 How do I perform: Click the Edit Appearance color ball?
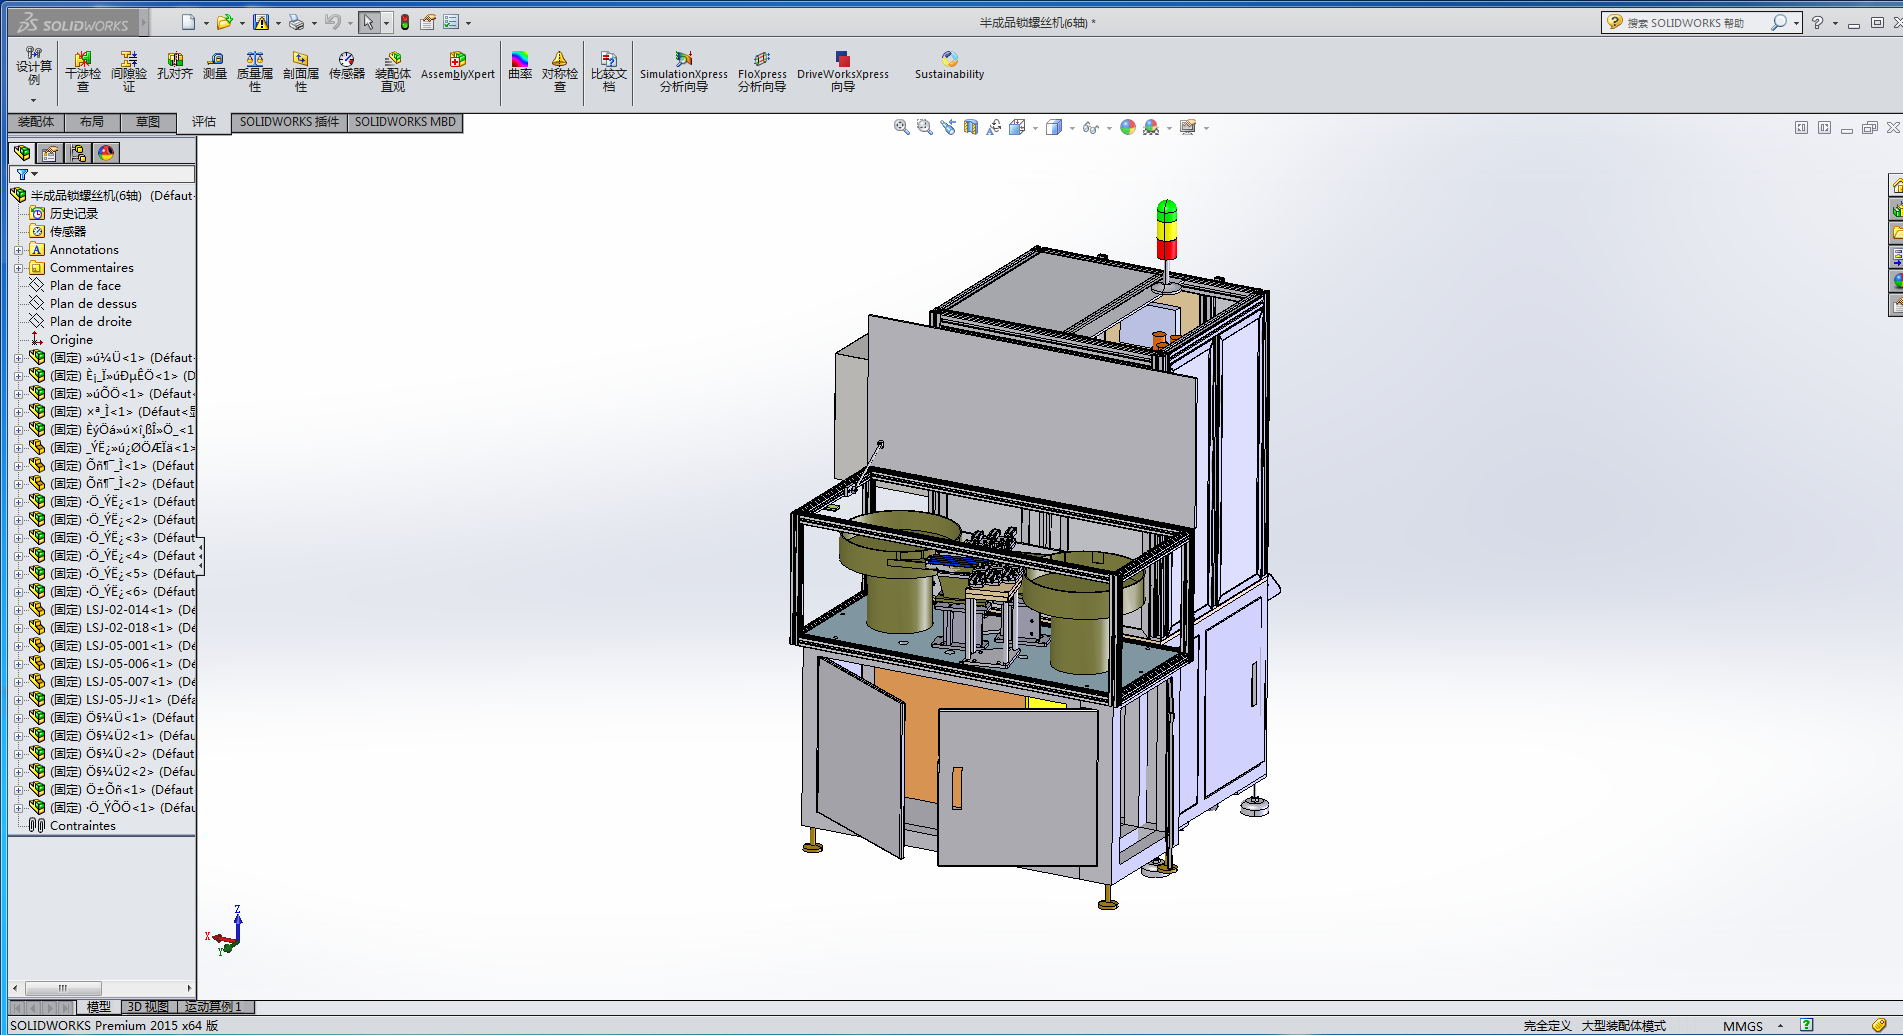coord(1128,127)
